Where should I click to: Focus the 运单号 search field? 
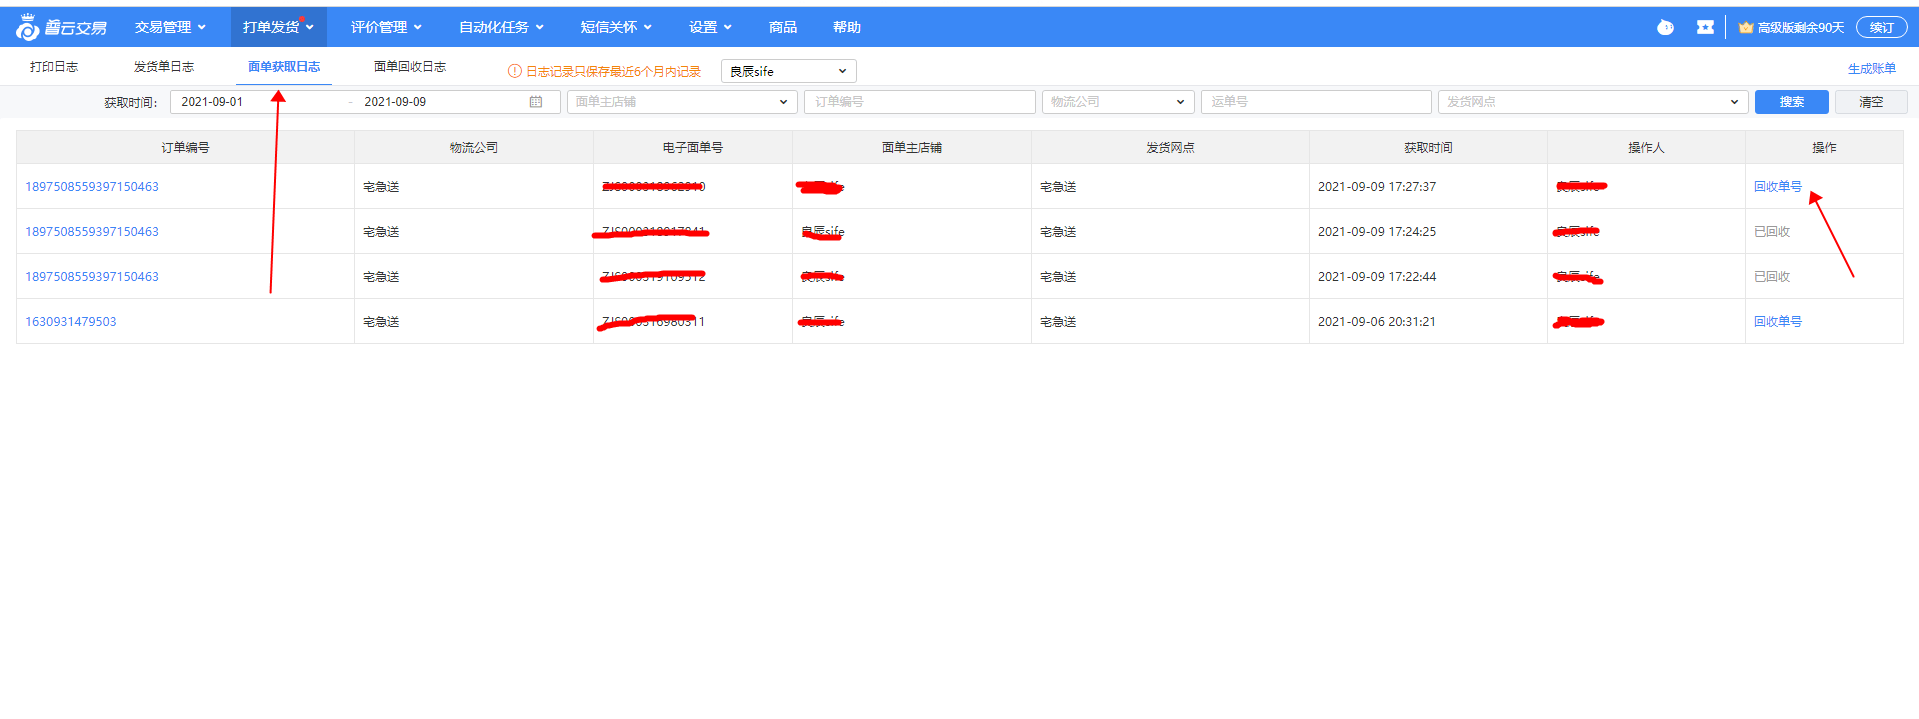click(x=1316, y=102)
